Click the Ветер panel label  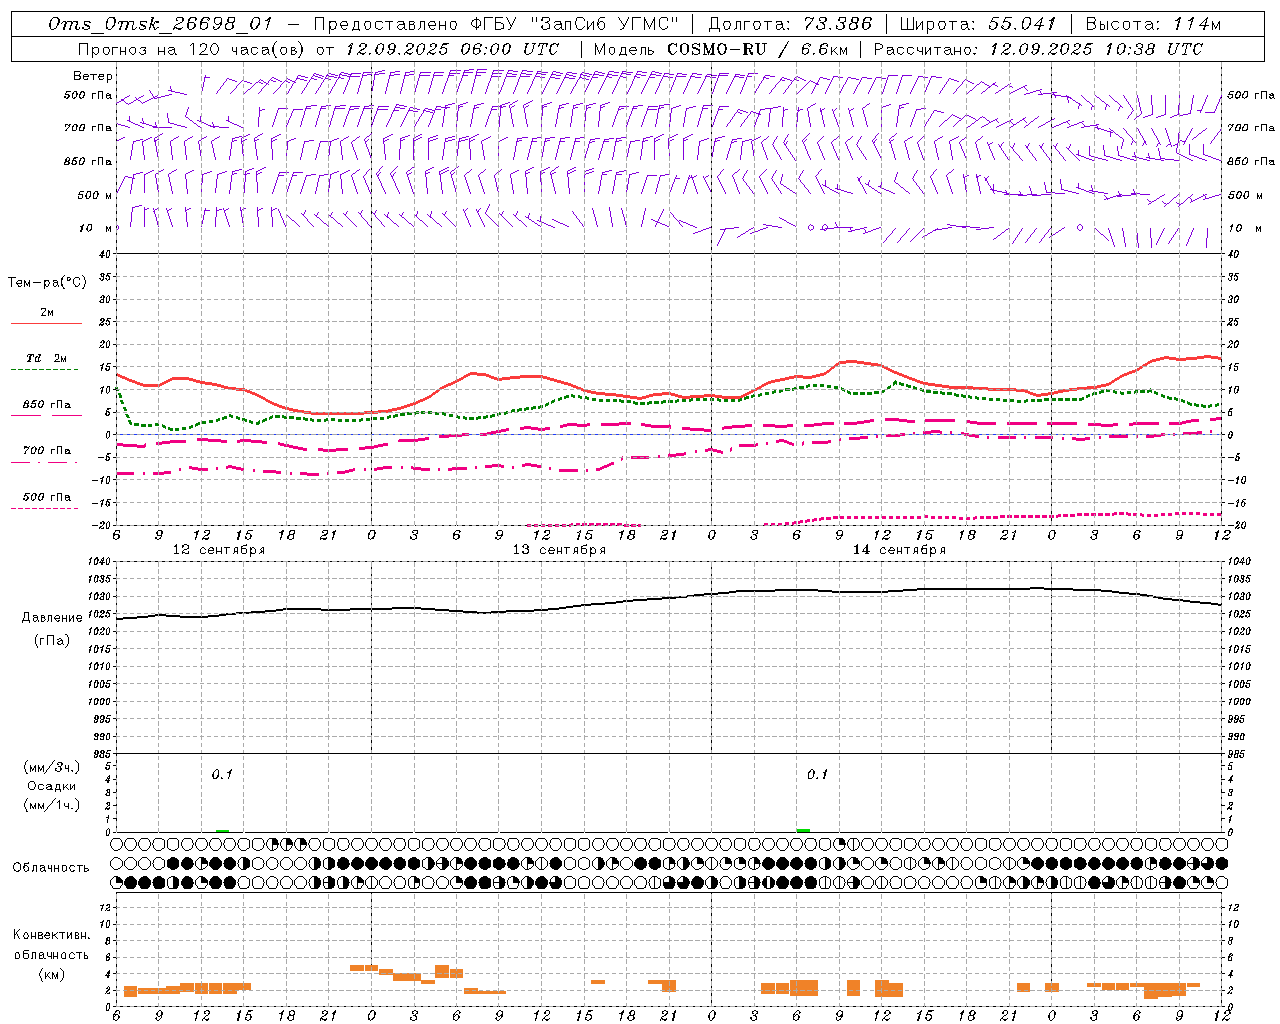(93, 76)
